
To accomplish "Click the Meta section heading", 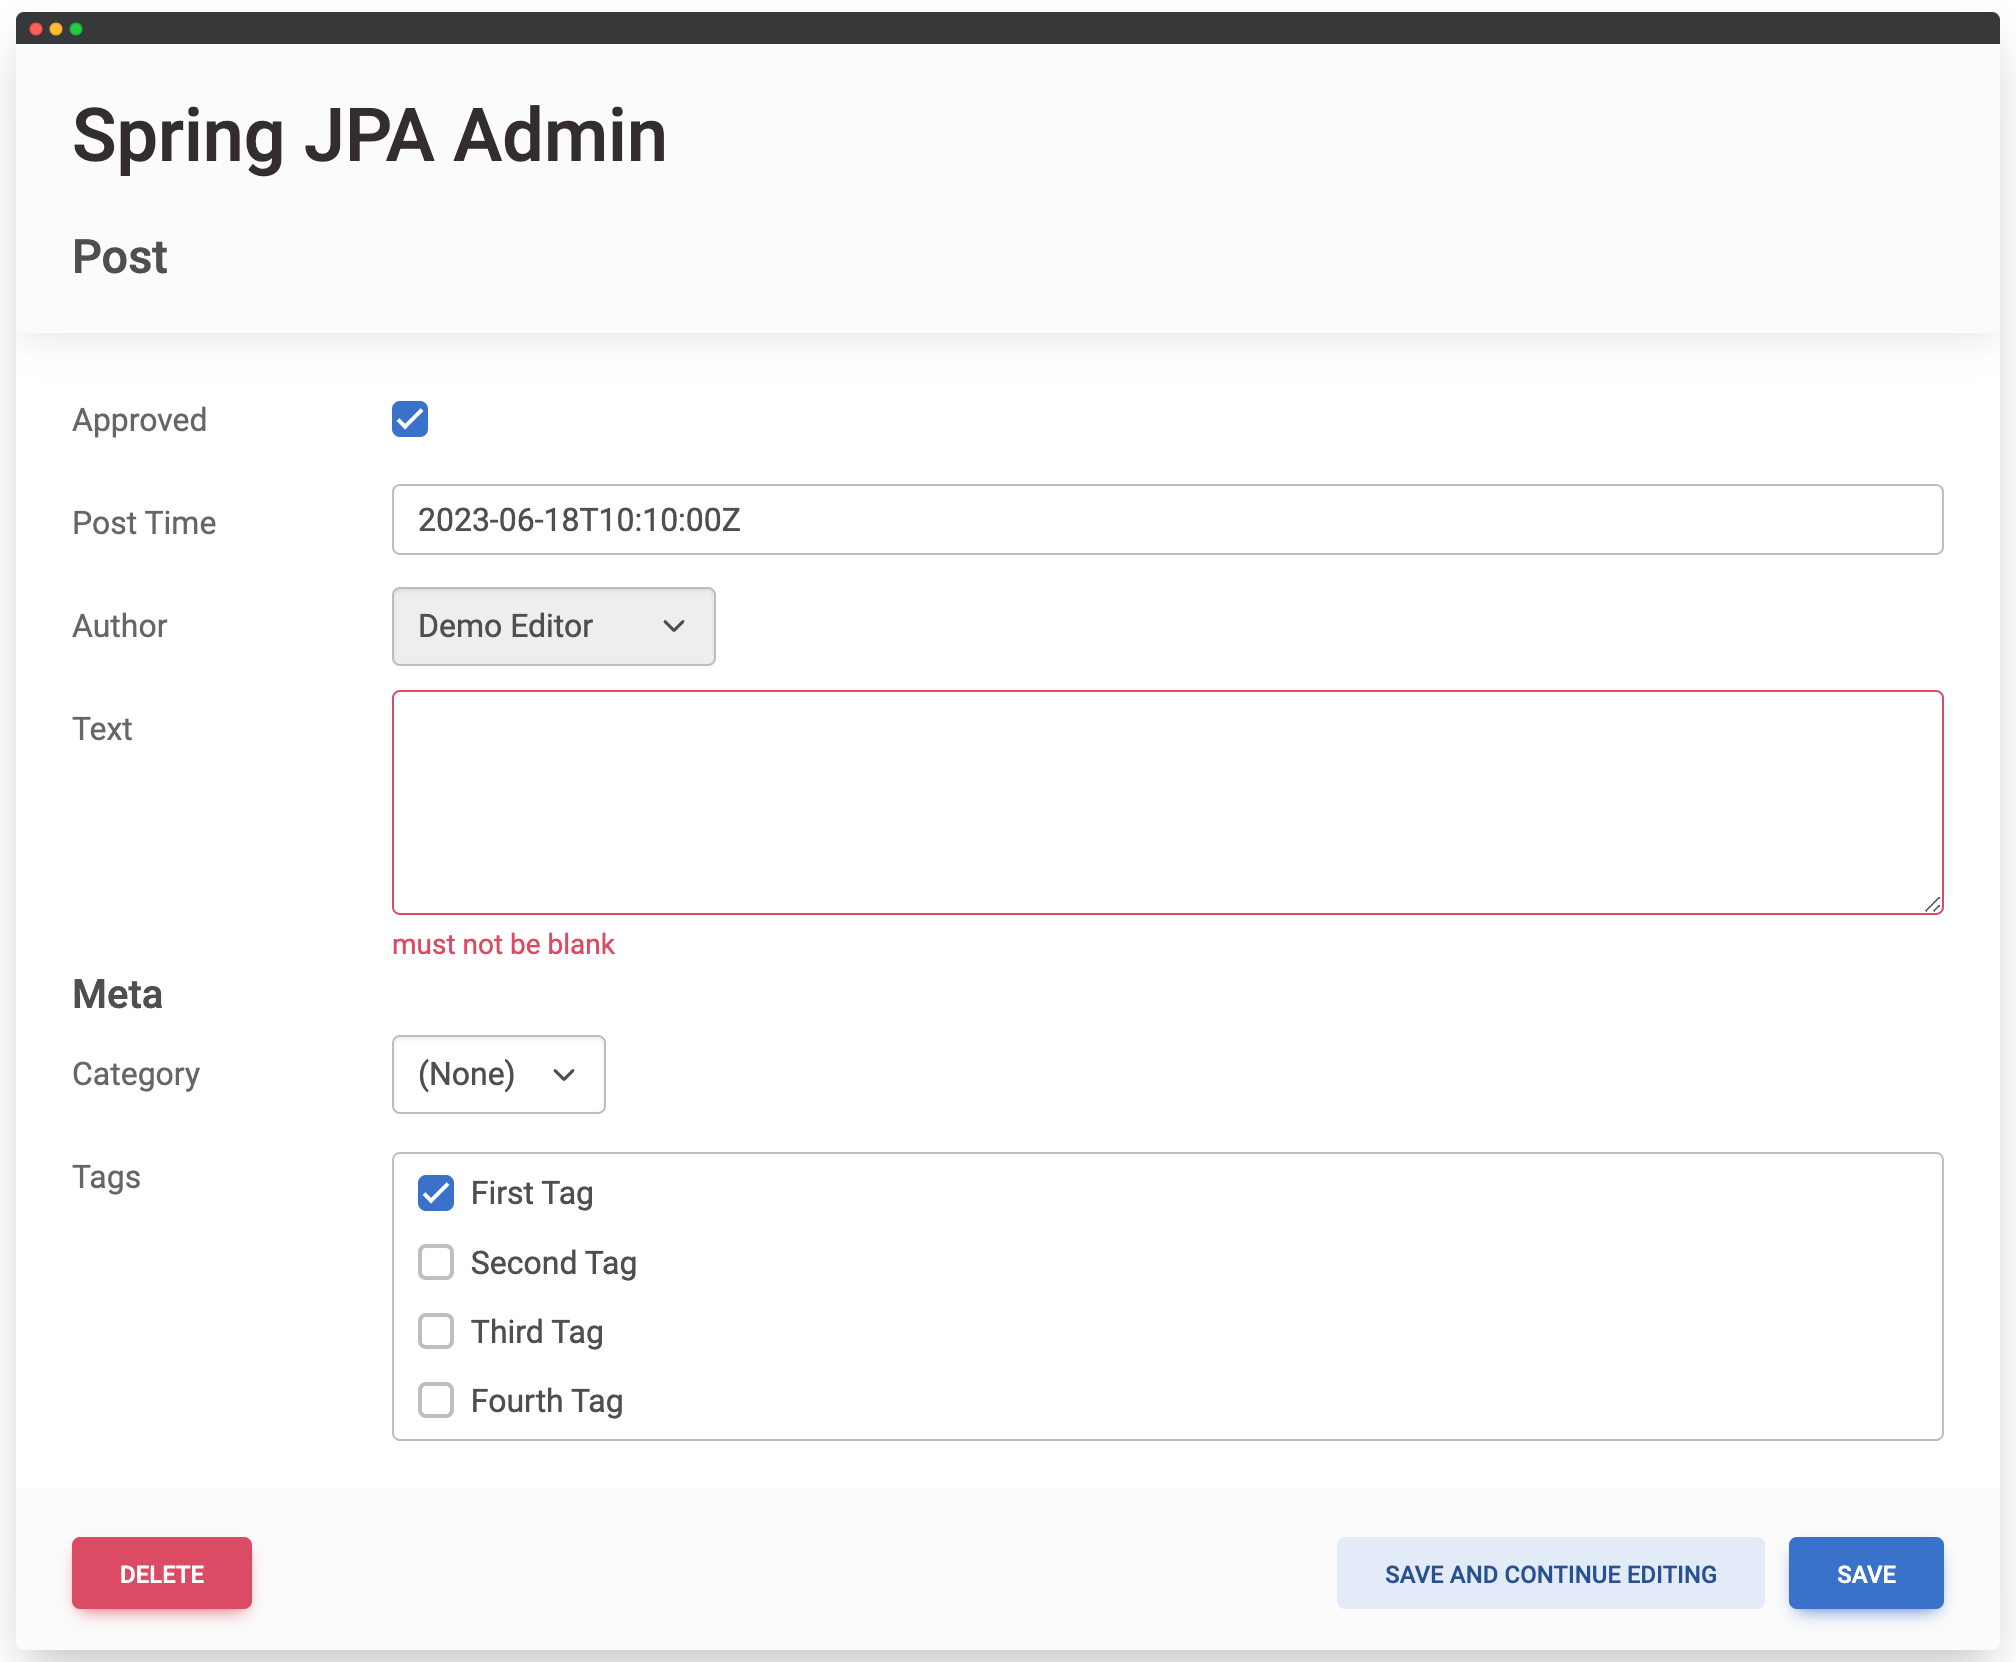I will pyautogui.click(x=117, y=994).
